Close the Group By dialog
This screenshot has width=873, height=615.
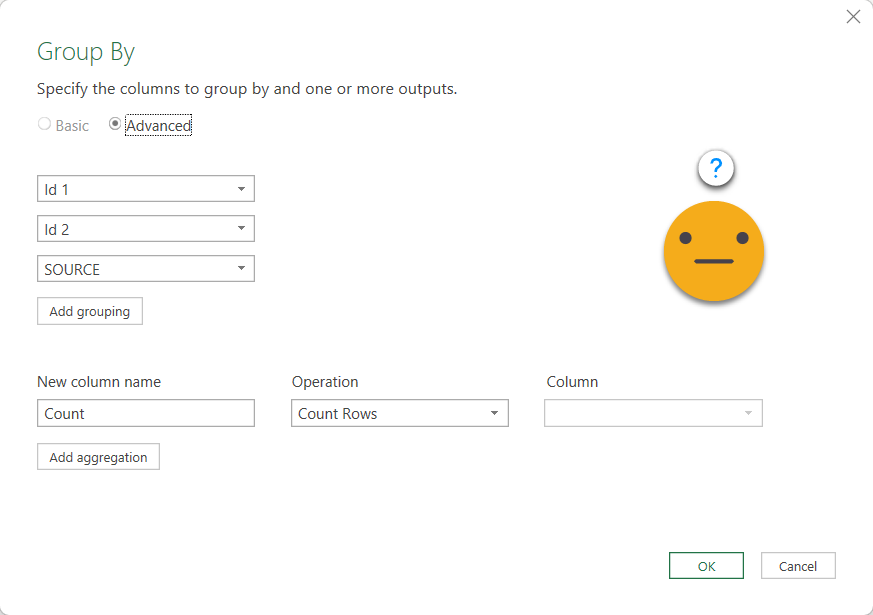coord(853,17)
